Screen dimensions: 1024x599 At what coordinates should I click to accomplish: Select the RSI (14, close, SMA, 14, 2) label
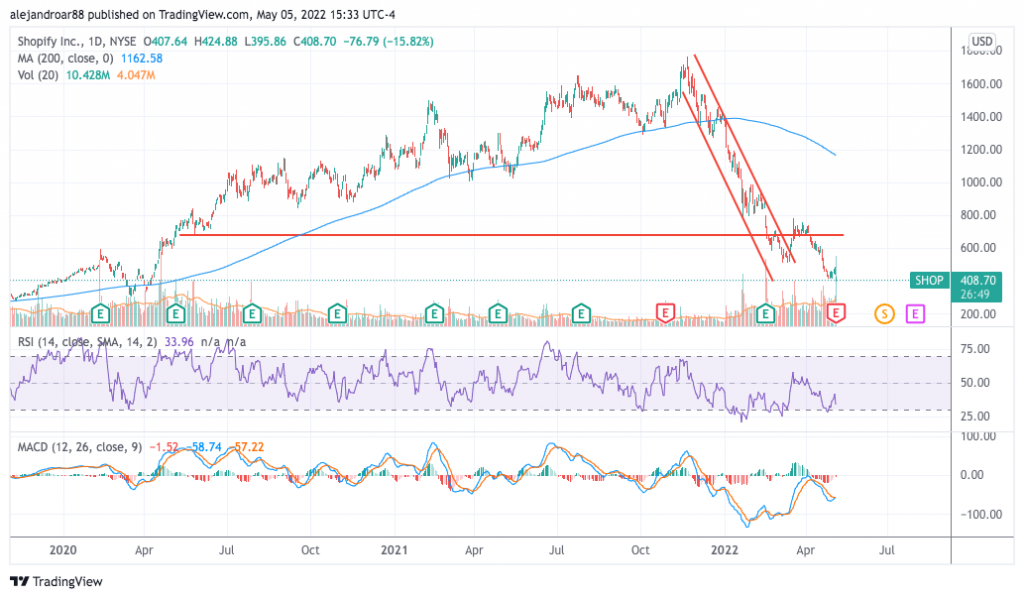pyautogui.click(x=88, y=342)
